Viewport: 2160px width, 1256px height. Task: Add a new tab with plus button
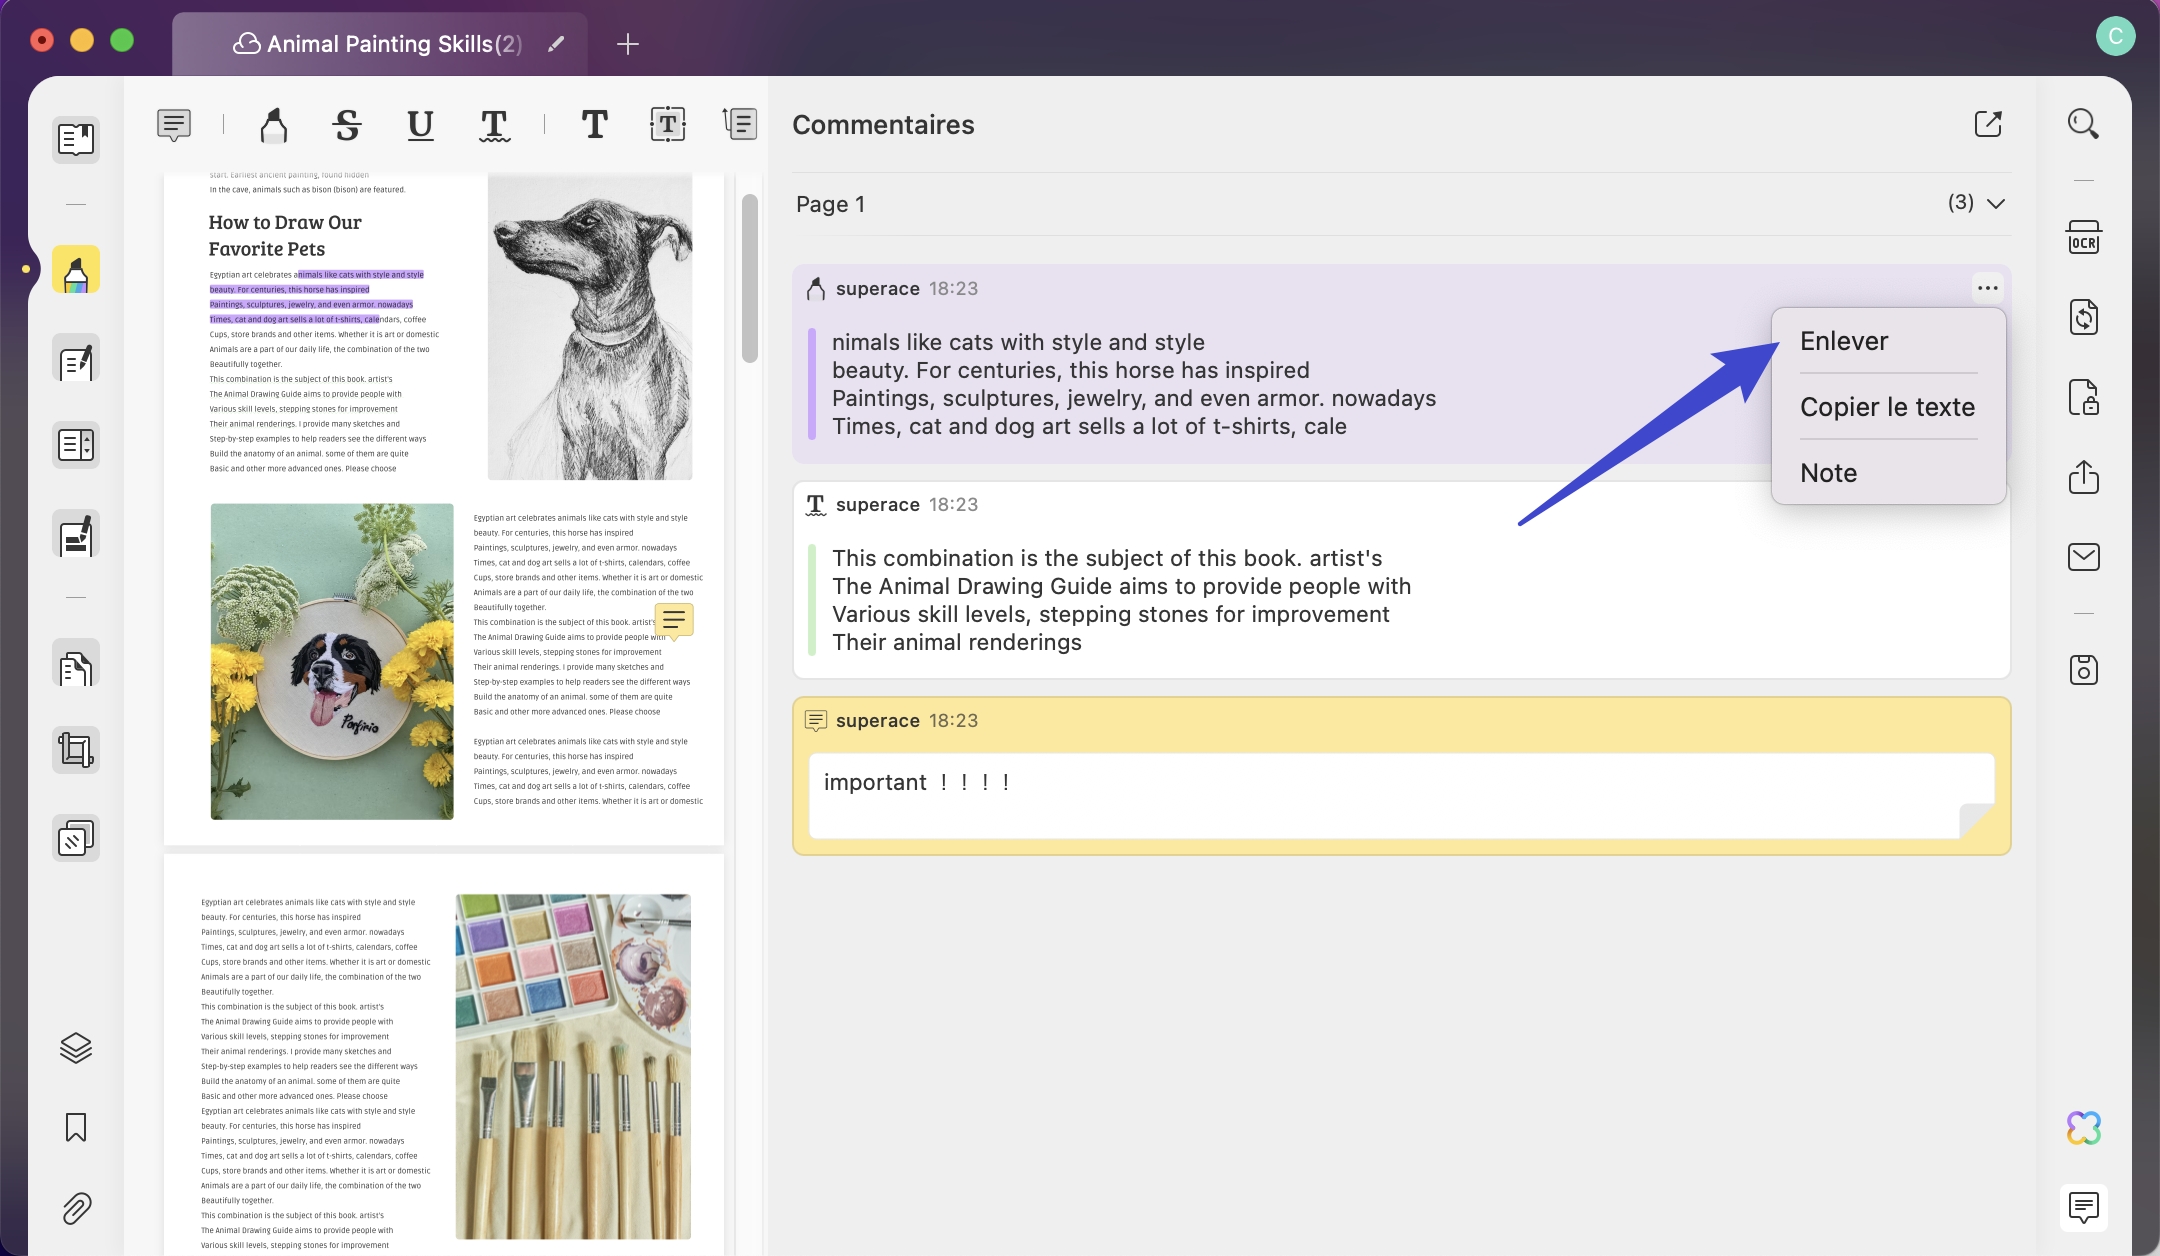[x=627, y=44]
